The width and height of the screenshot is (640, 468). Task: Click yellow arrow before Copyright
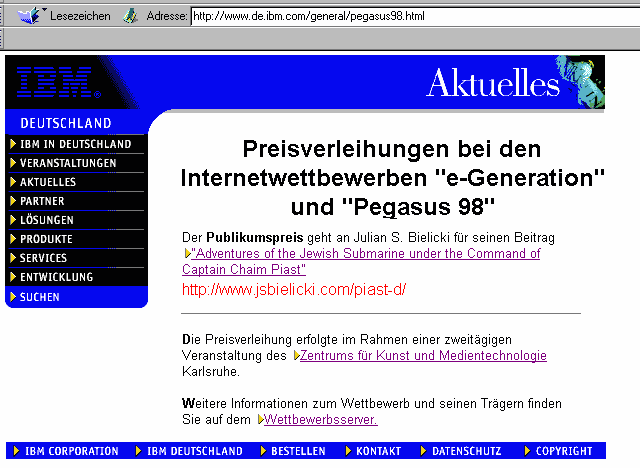pos(527,451)
